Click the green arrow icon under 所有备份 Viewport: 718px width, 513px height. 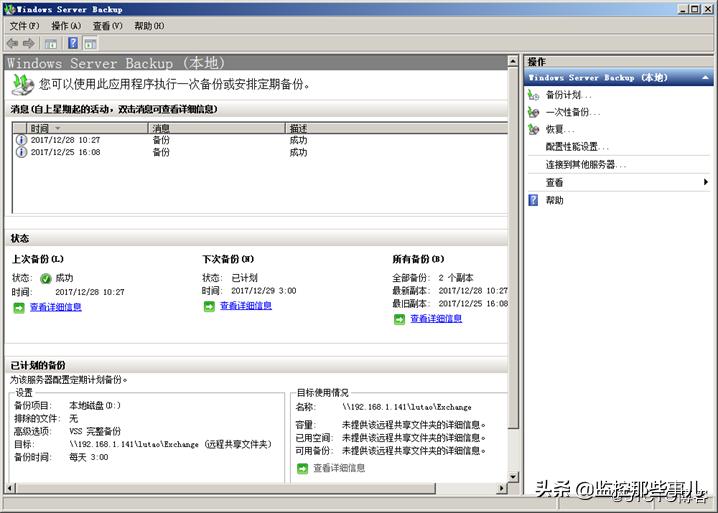(x=399, y=319)
